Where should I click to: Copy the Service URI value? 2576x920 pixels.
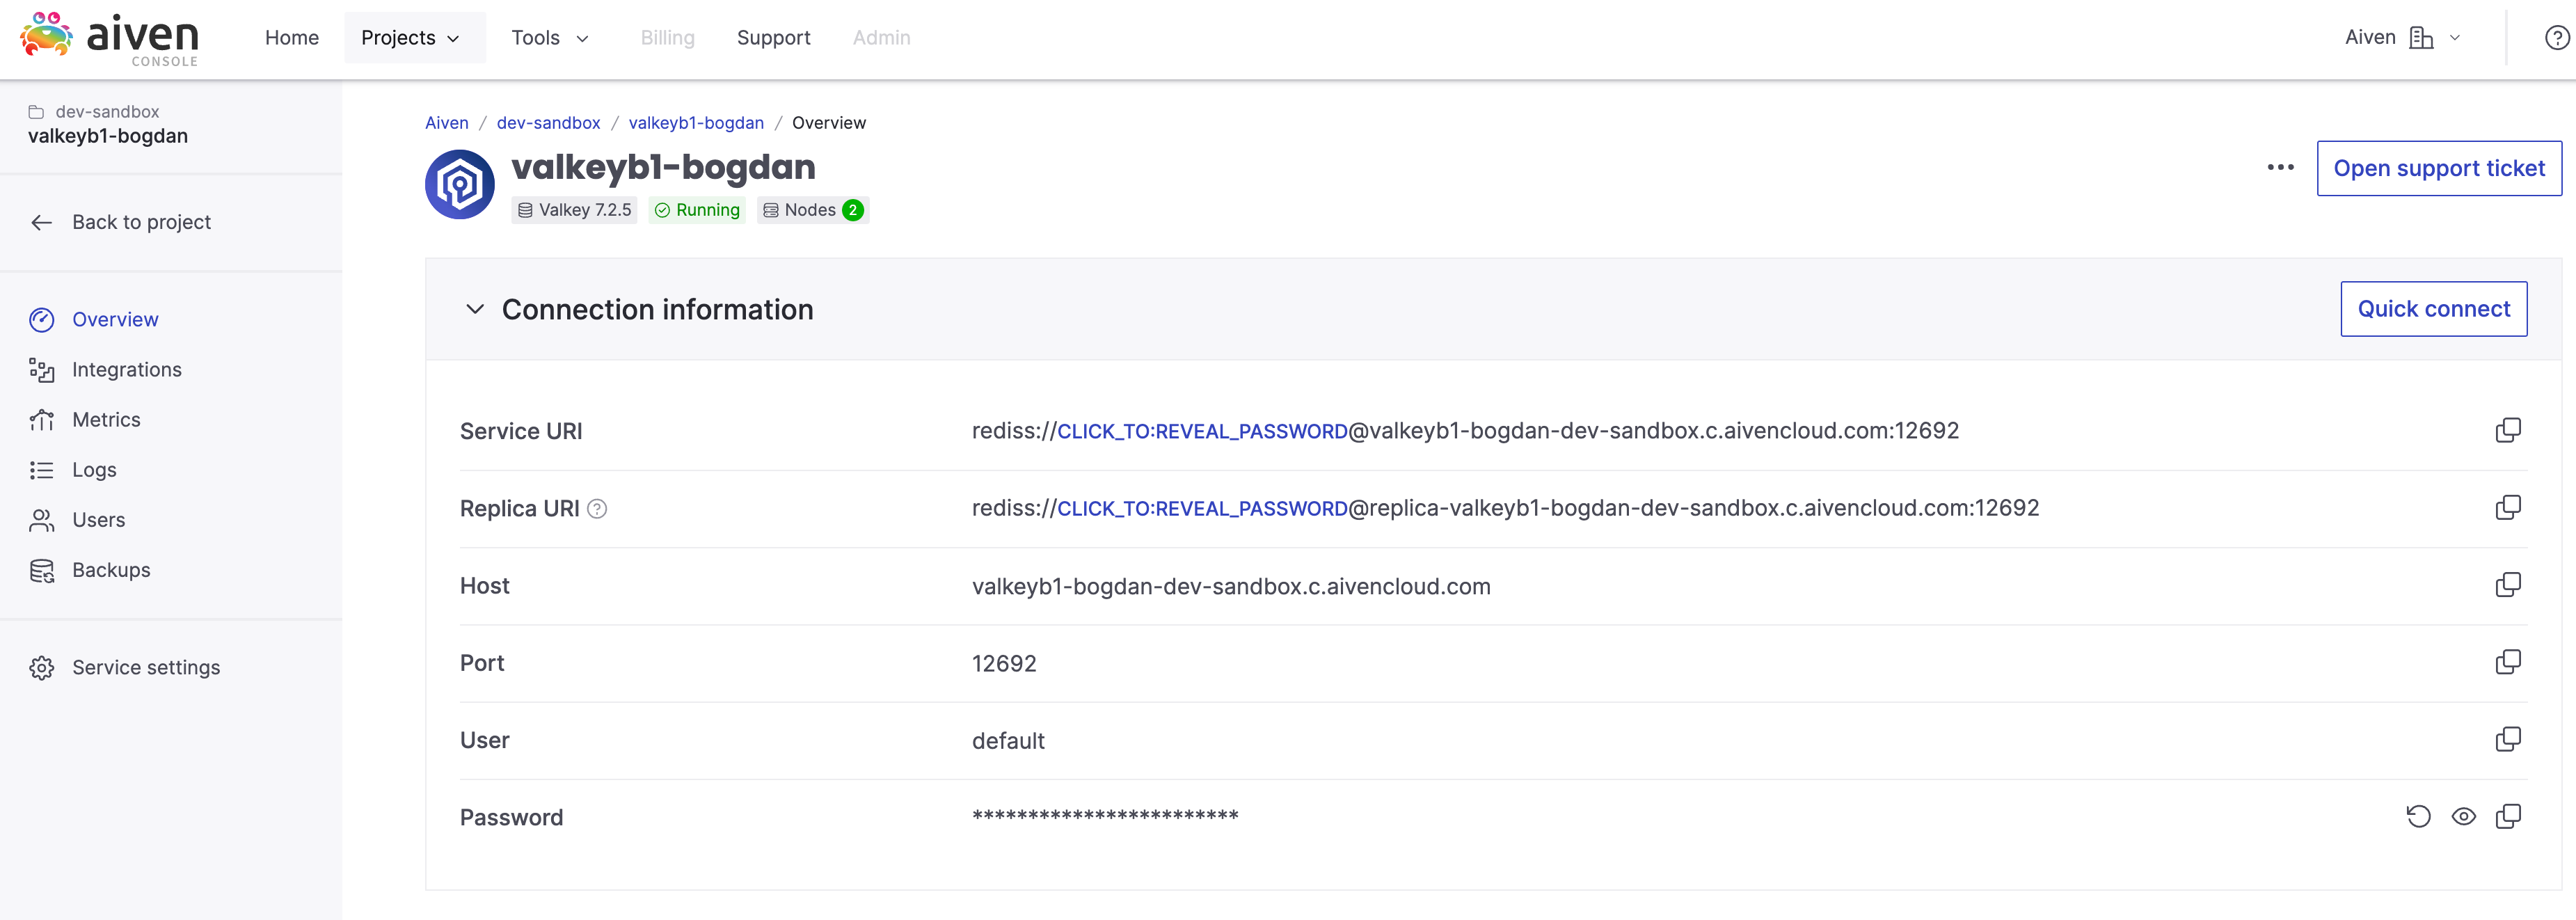point(2507,430)
